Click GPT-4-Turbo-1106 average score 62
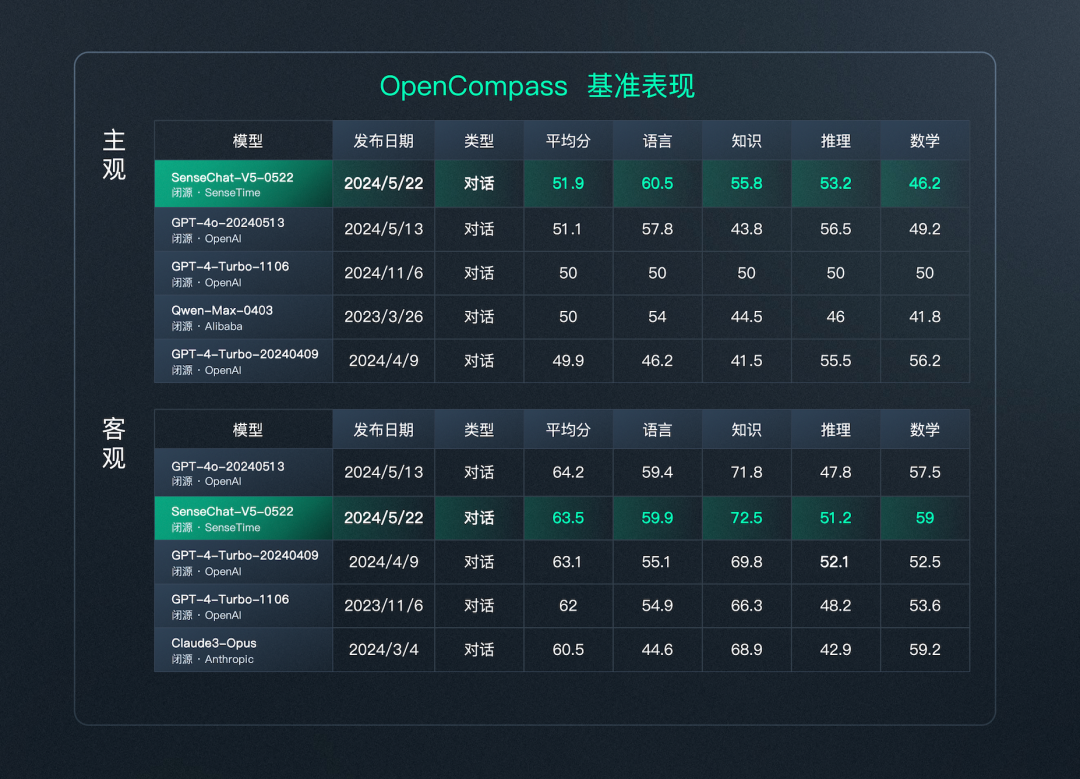The height and width of the screenshot is (779, 1080). point(568,605)
